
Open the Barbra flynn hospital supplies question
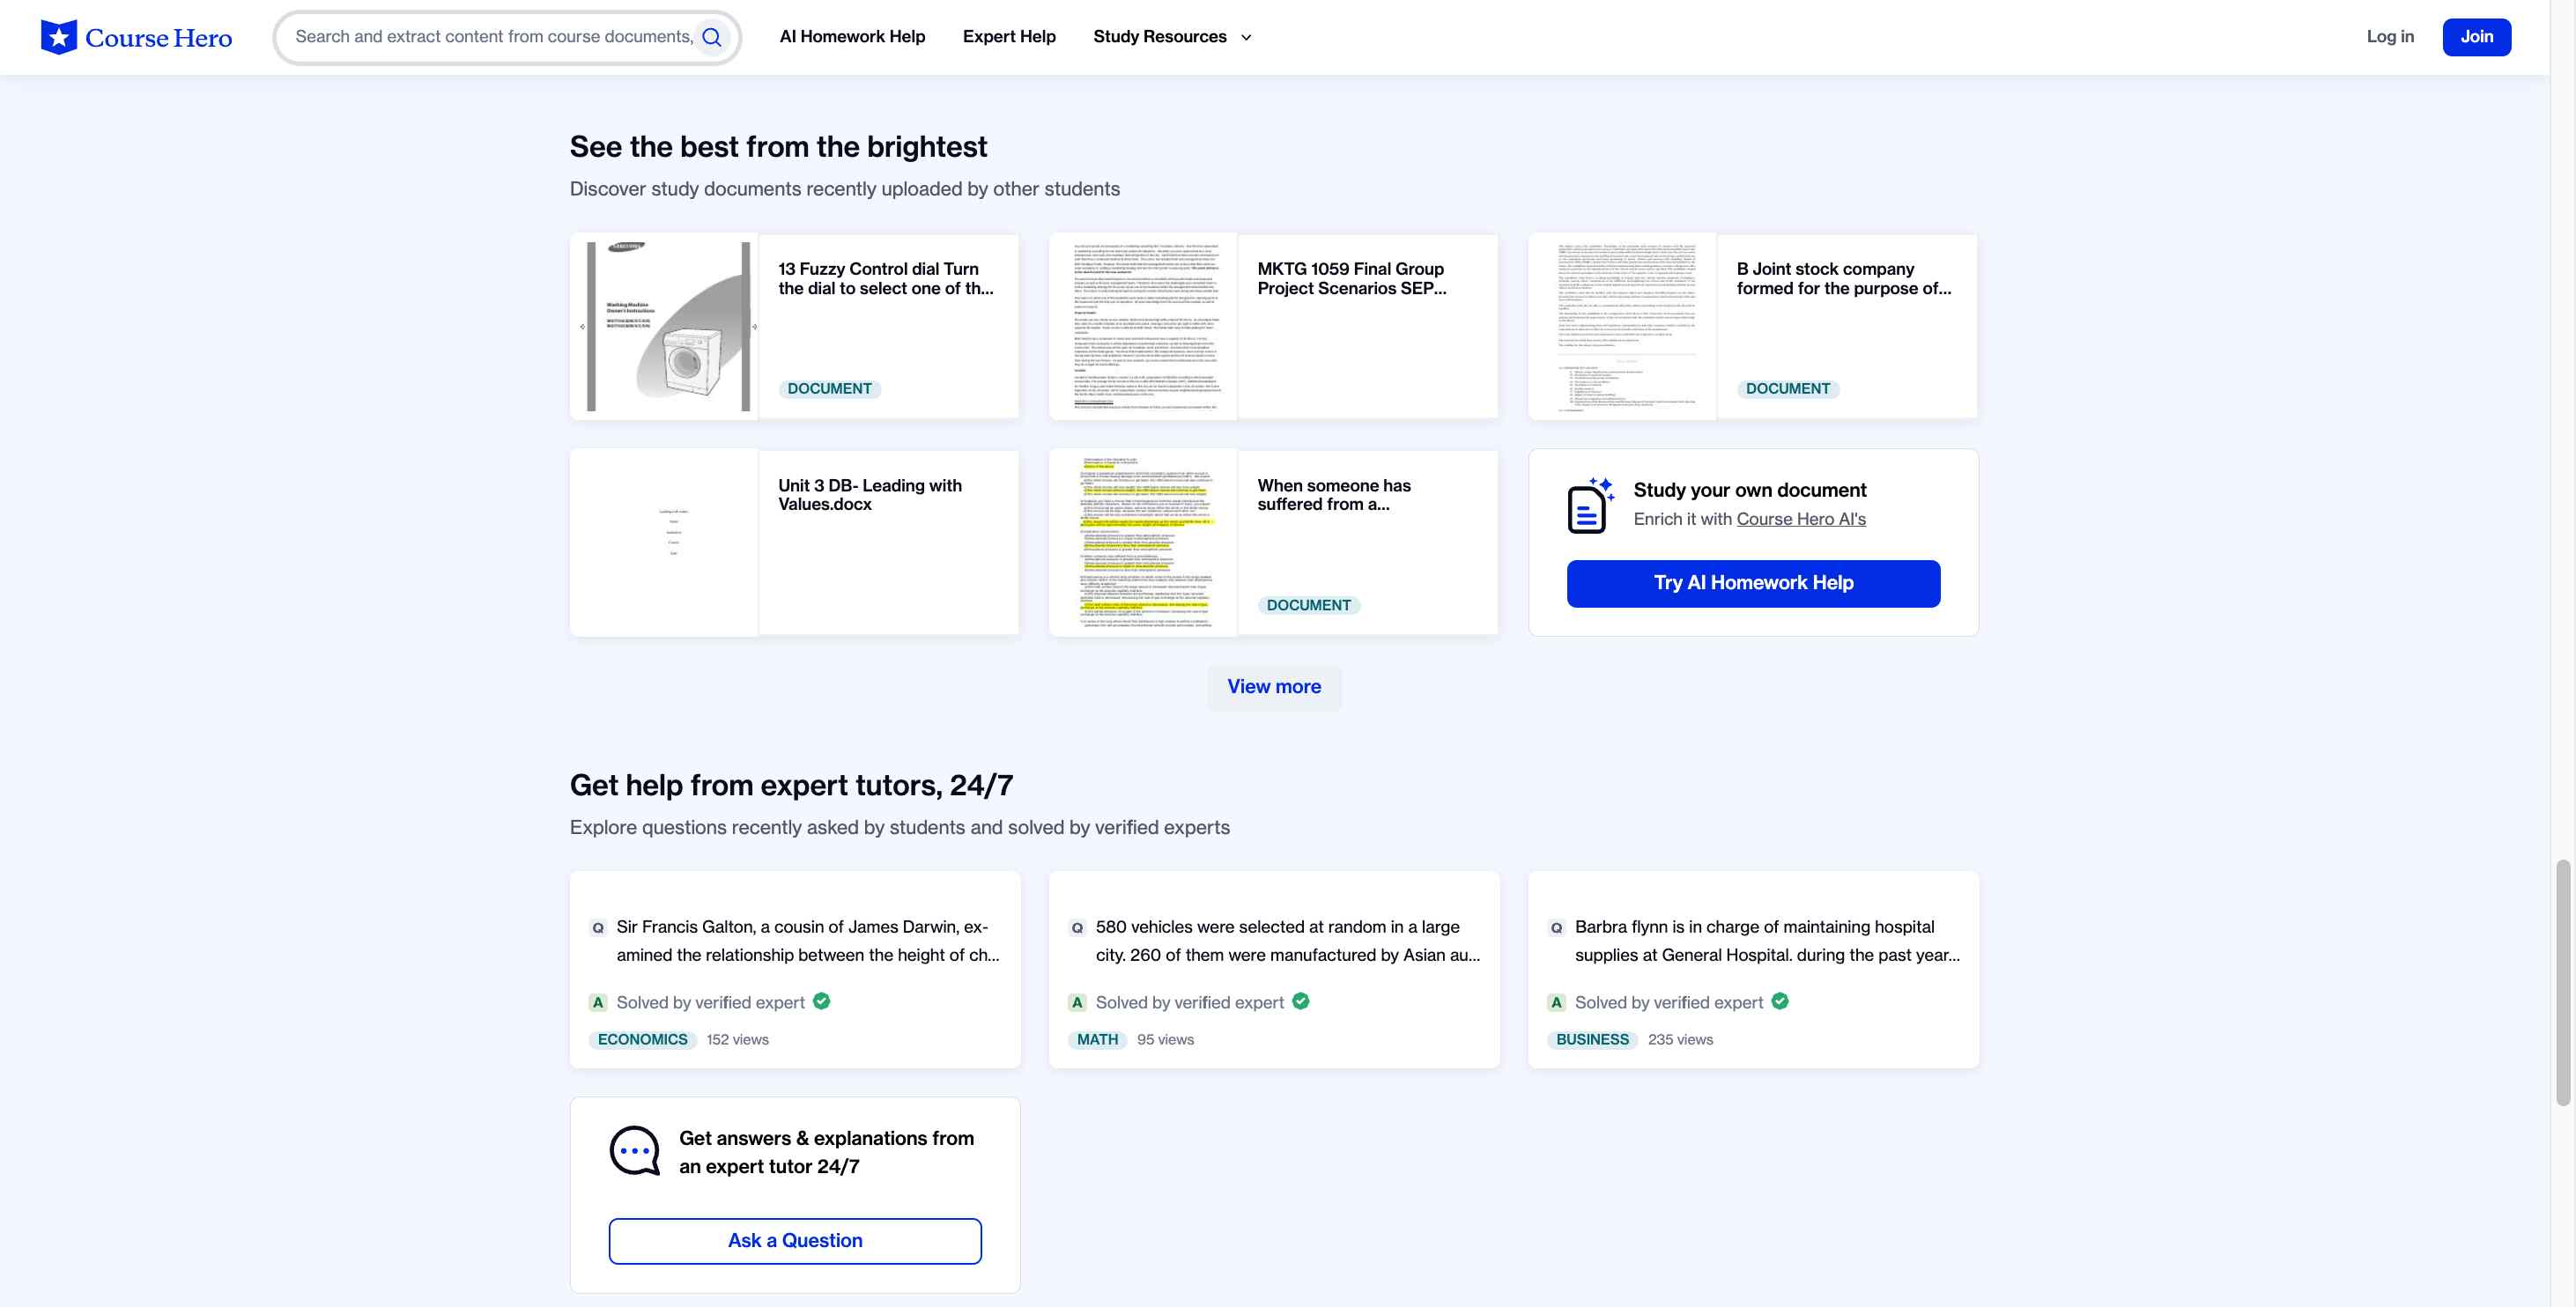[1767, 941]
